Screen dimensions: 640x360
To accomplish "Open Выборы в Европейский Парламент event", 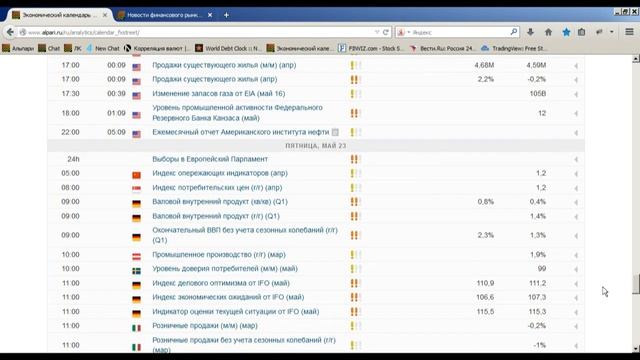I will [210, 159].
